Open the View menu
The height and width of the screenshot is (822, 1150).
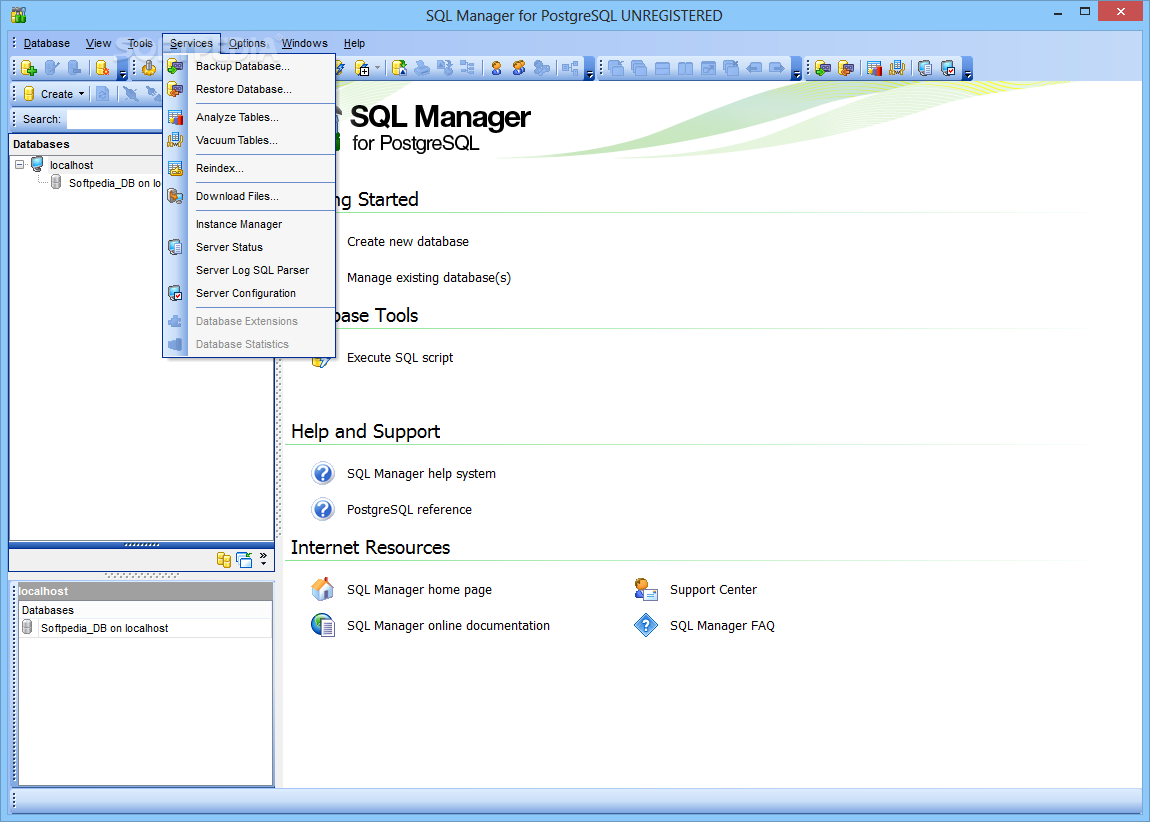98,43
